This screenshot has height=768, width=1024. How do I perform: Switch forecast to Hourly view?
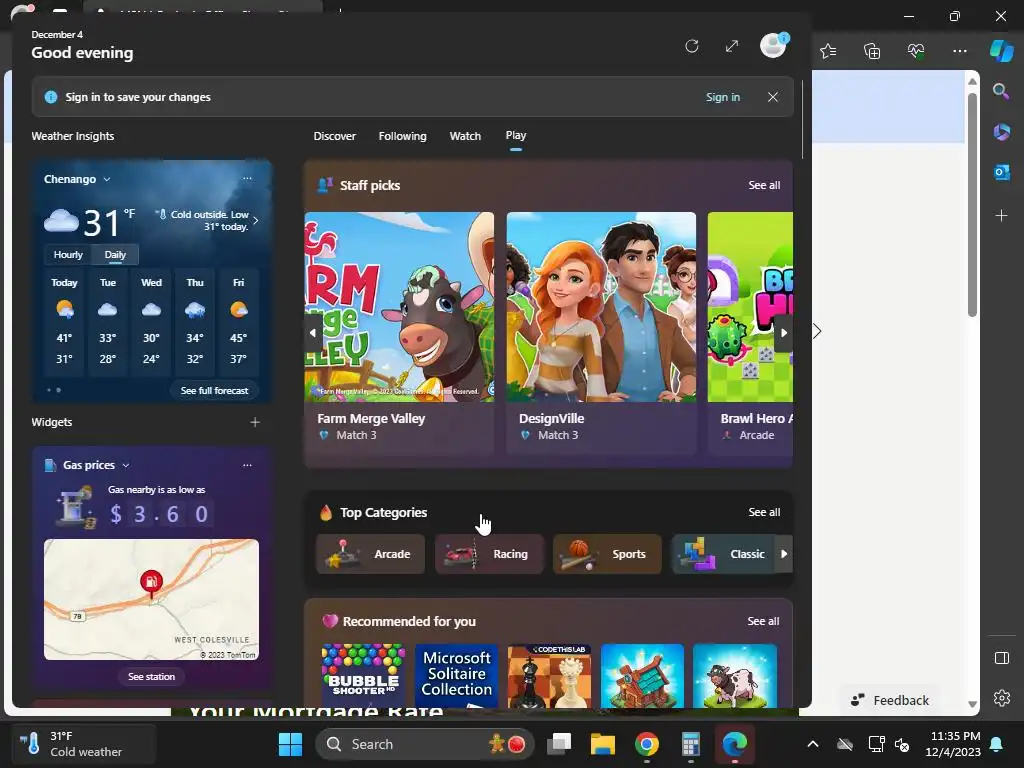tap(68, 255)
